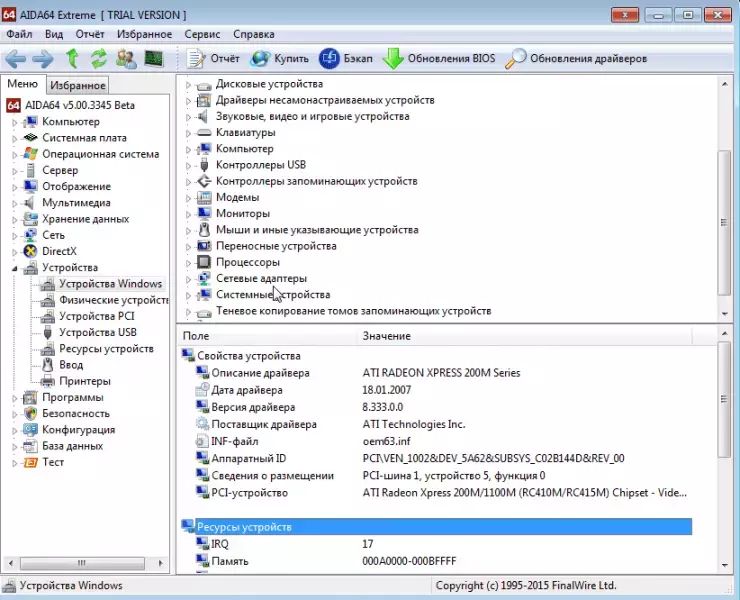Open the Избранное menu in menu bar
The height and width of the screenshot is (600, 740).
(144, 34)
